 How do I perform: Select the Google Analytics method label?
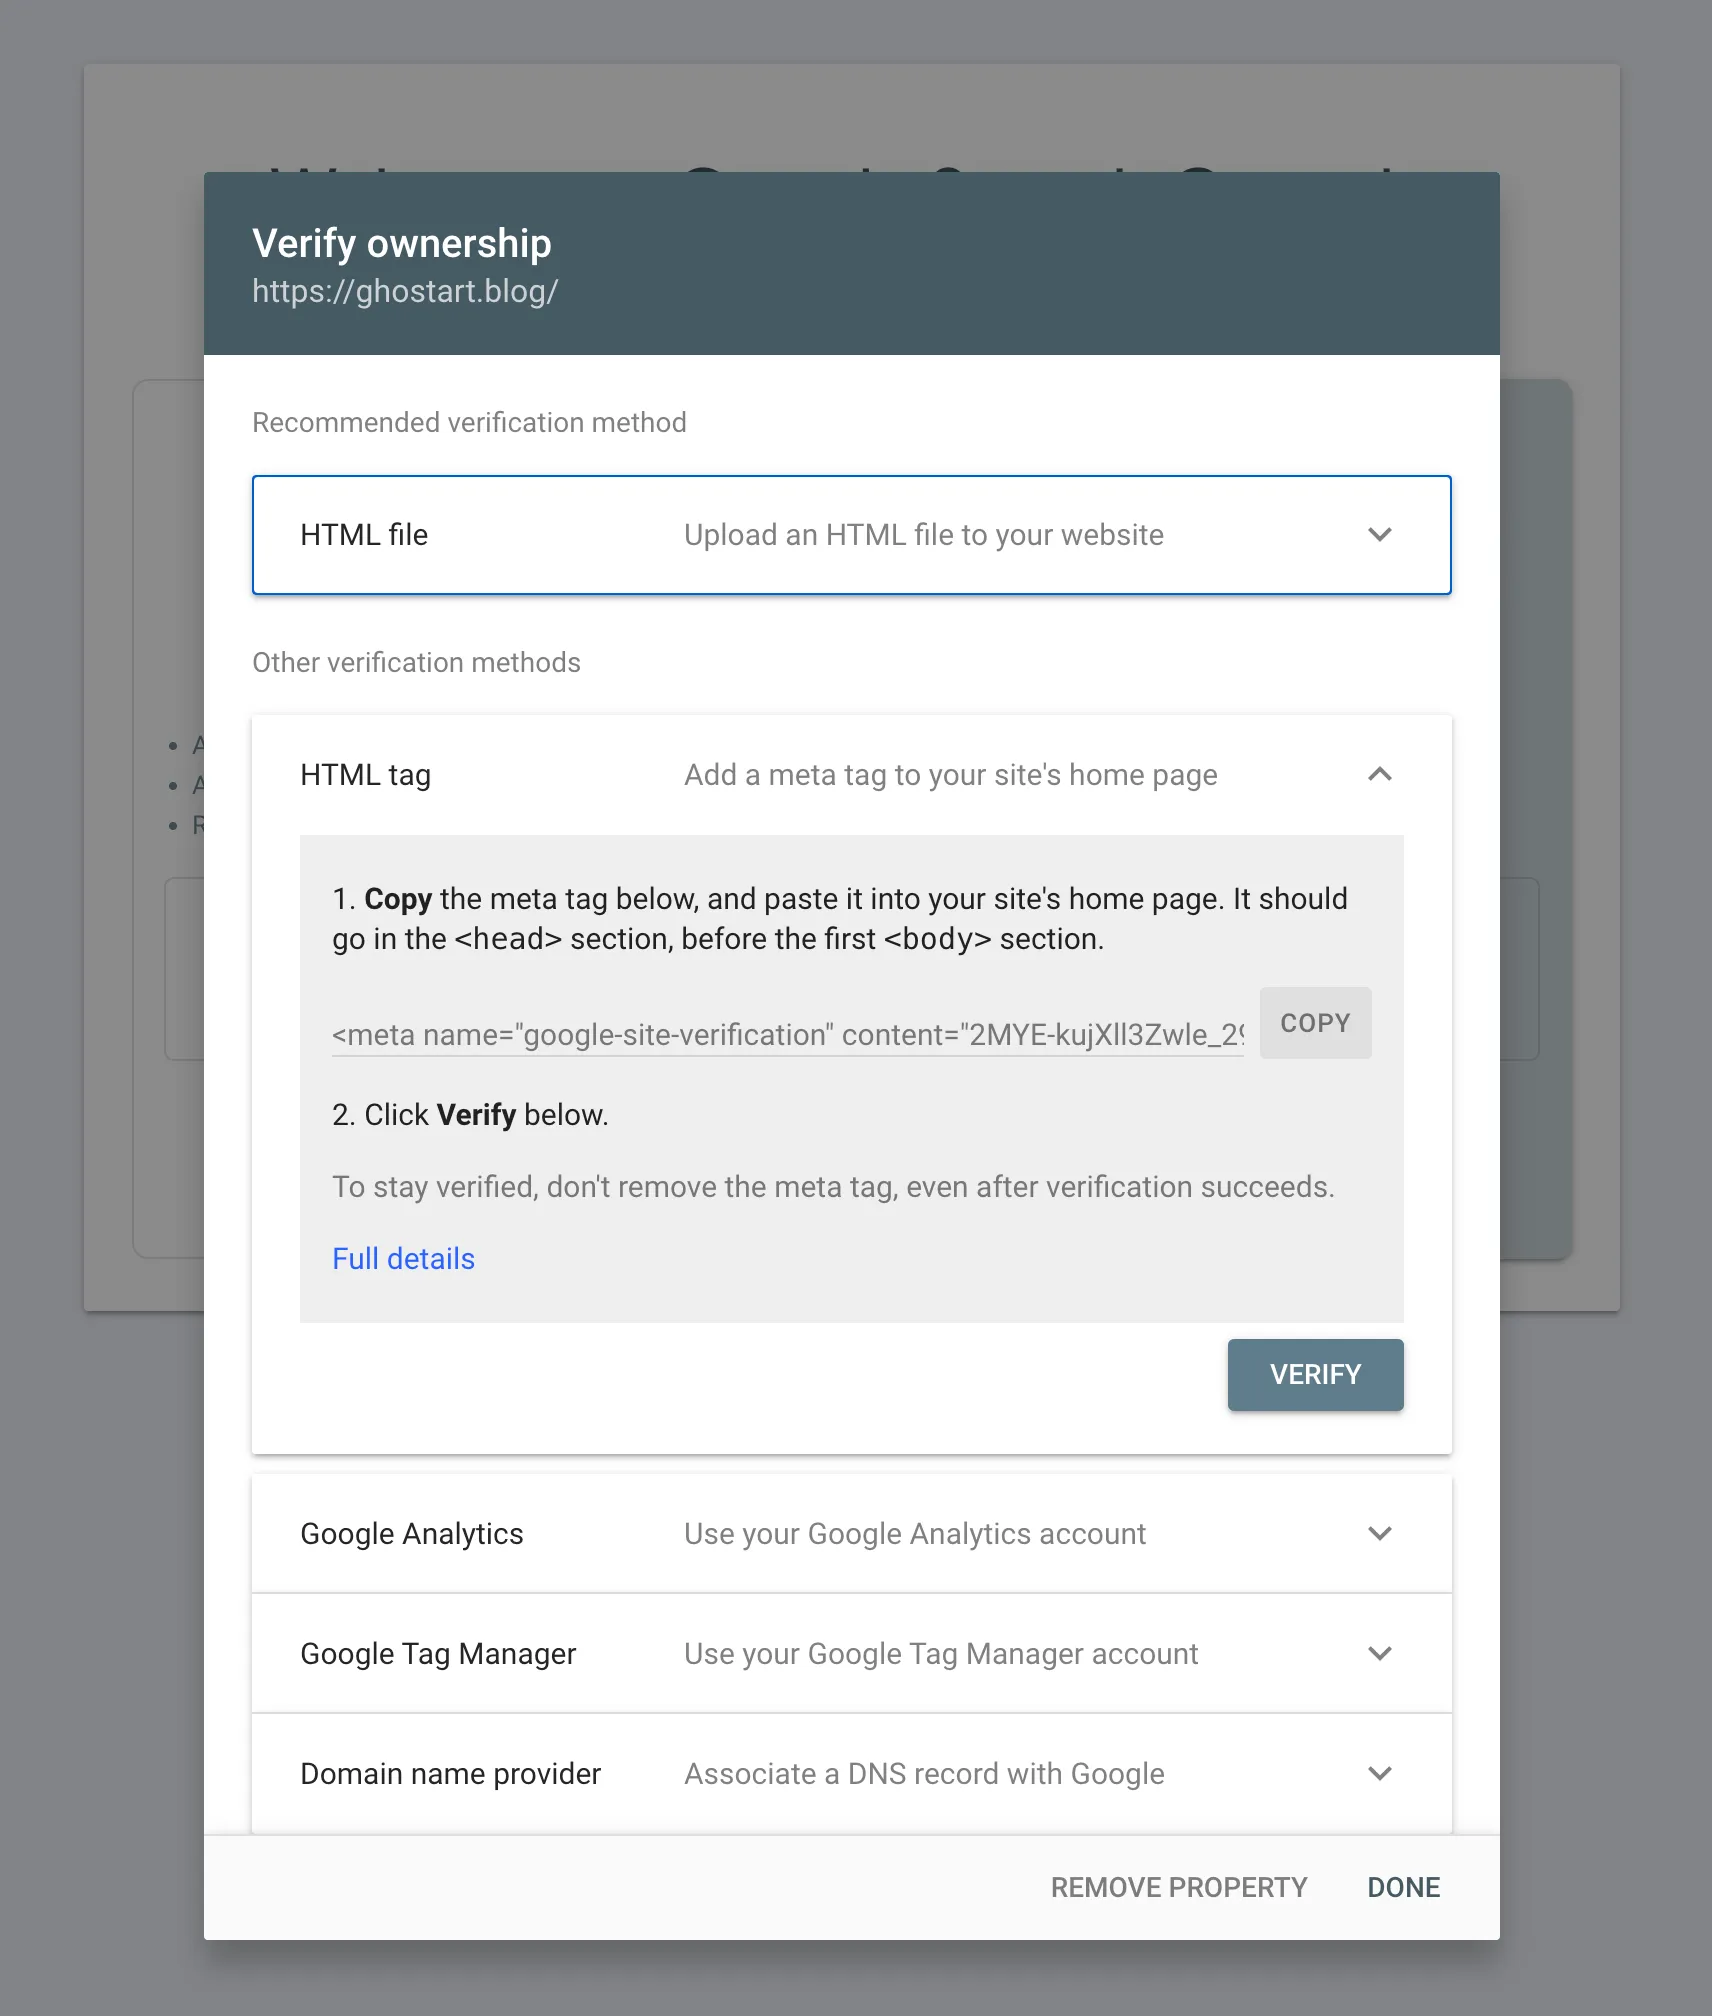[412, 1534]
